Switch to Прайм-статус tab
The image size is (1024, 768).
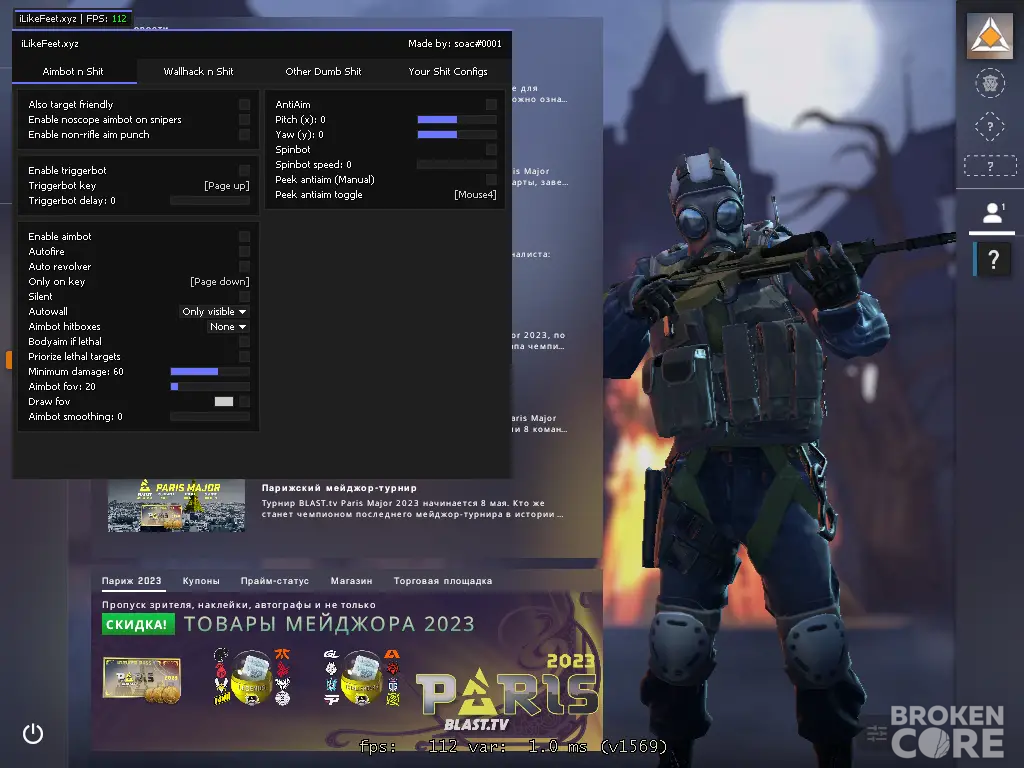274,581
